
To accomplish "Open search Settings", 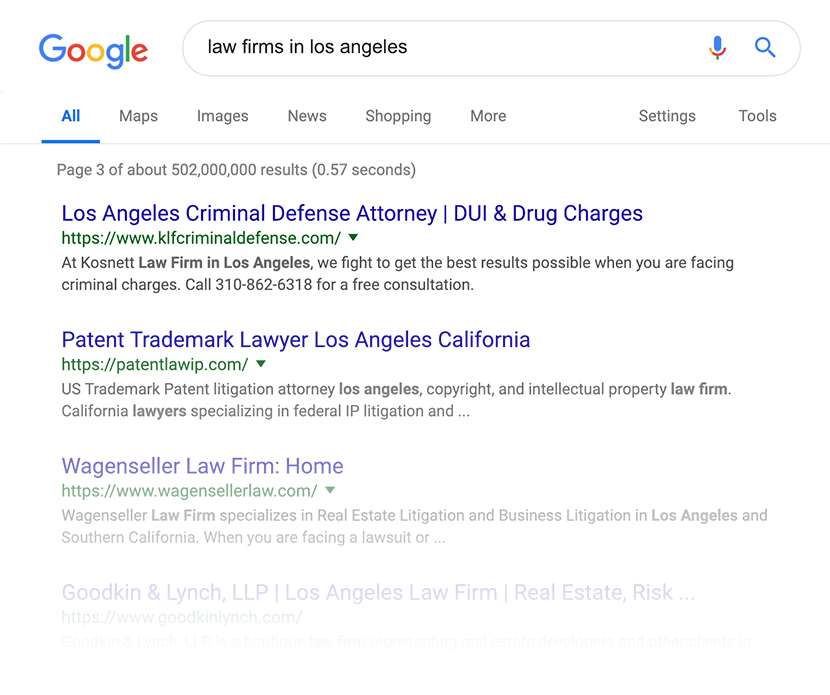I will click(x=667, y=116).
